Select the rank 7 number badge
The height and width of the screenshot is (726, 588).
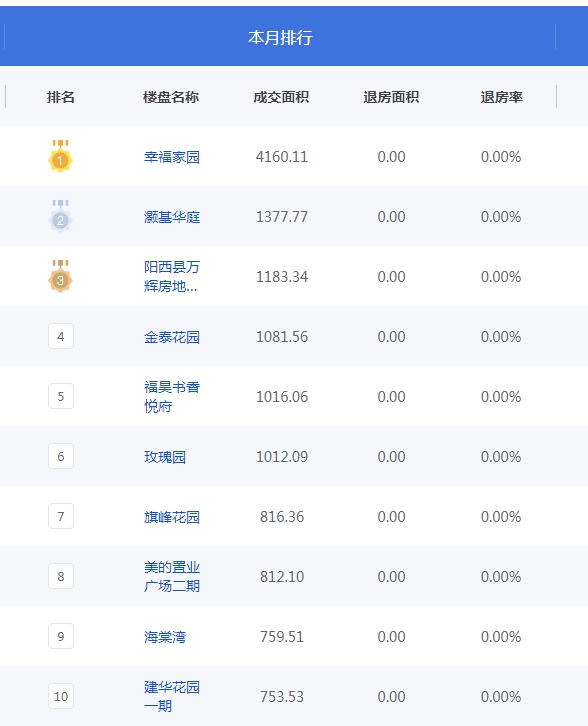[x=61, y=516]
